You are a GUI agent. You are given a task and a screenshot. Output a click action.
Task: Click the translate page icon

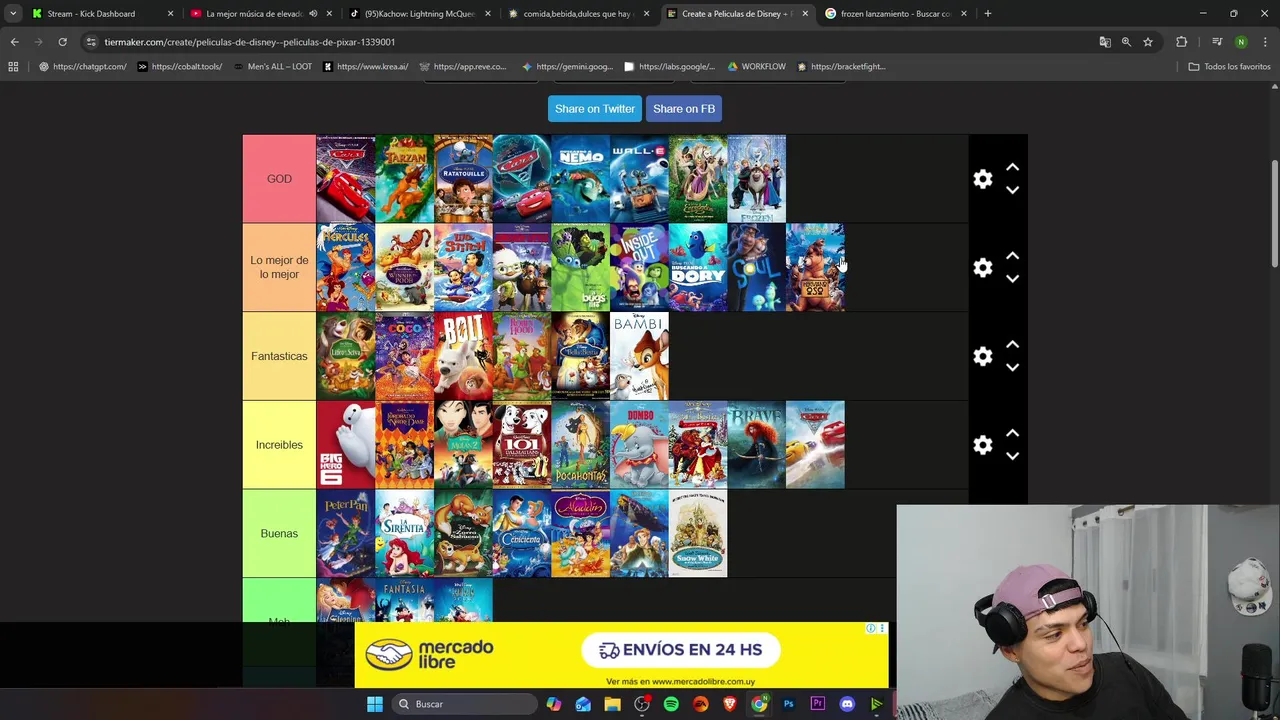(x=1105, y=42)
